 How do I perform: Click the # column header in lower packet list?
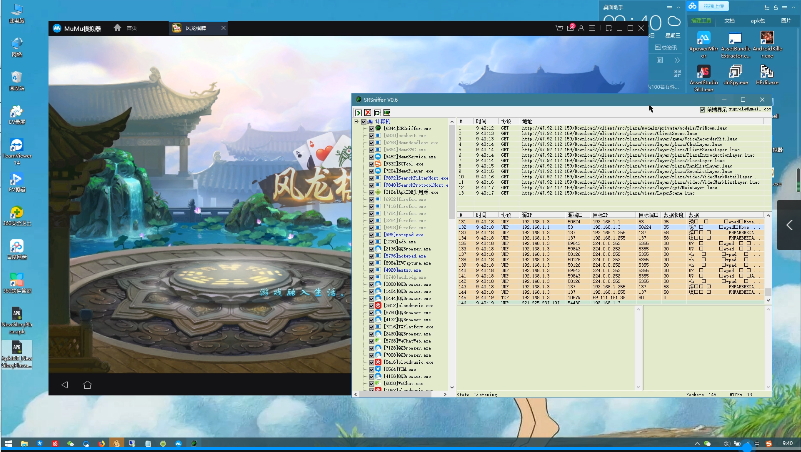point(464,215)
